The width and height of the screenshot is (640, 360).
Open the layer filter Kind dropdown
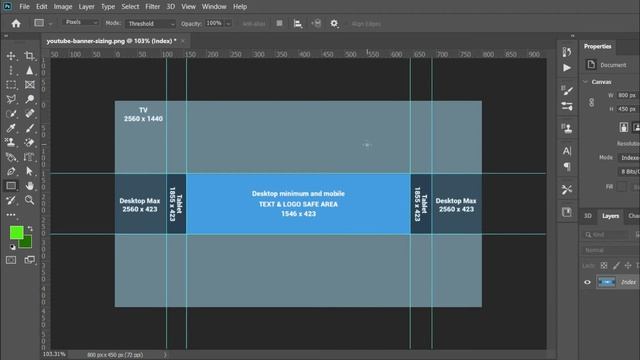tap(607, 235)
